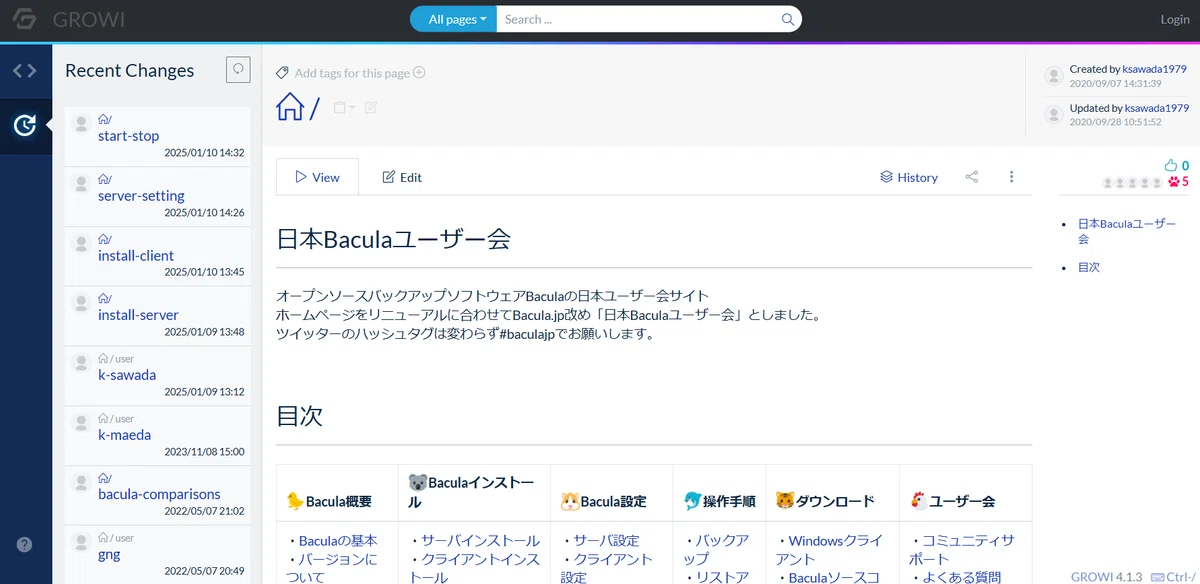Click the pencil edit path icon
The height and width of the screenshot is (584, 1200).
pyautogui.click(x=371, y=107)
